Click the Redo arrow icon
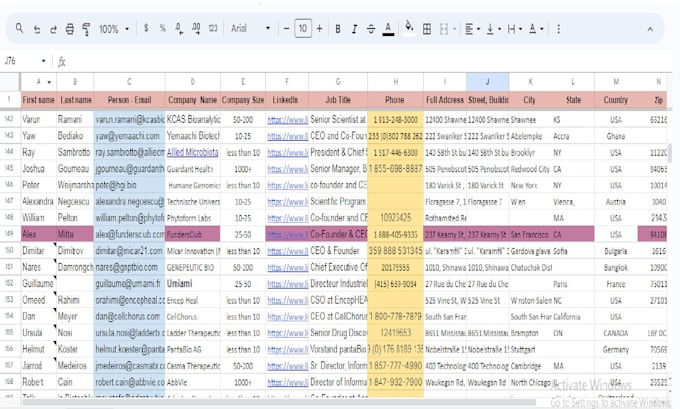Image resolution: width=680 pixels, height=409 pixels. coord(53,29)
